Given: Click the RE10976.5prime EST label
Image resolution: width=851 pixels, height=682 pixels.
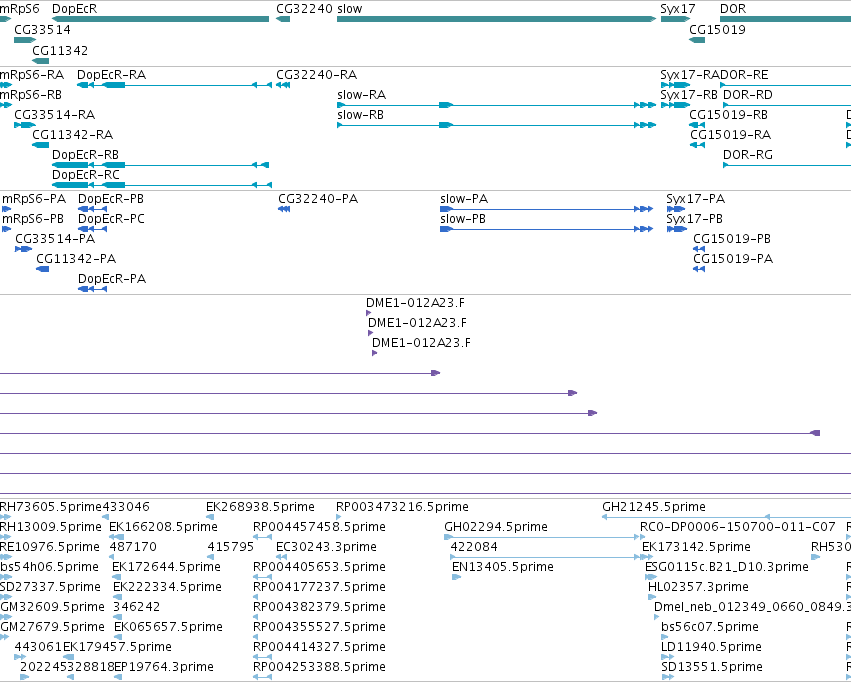Looking at the screenshot, I should point(50,547).
